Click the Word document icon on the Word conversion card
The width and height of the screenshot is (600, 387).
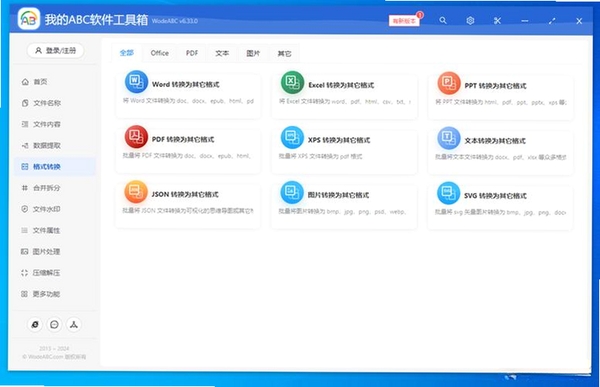point(136,81)
